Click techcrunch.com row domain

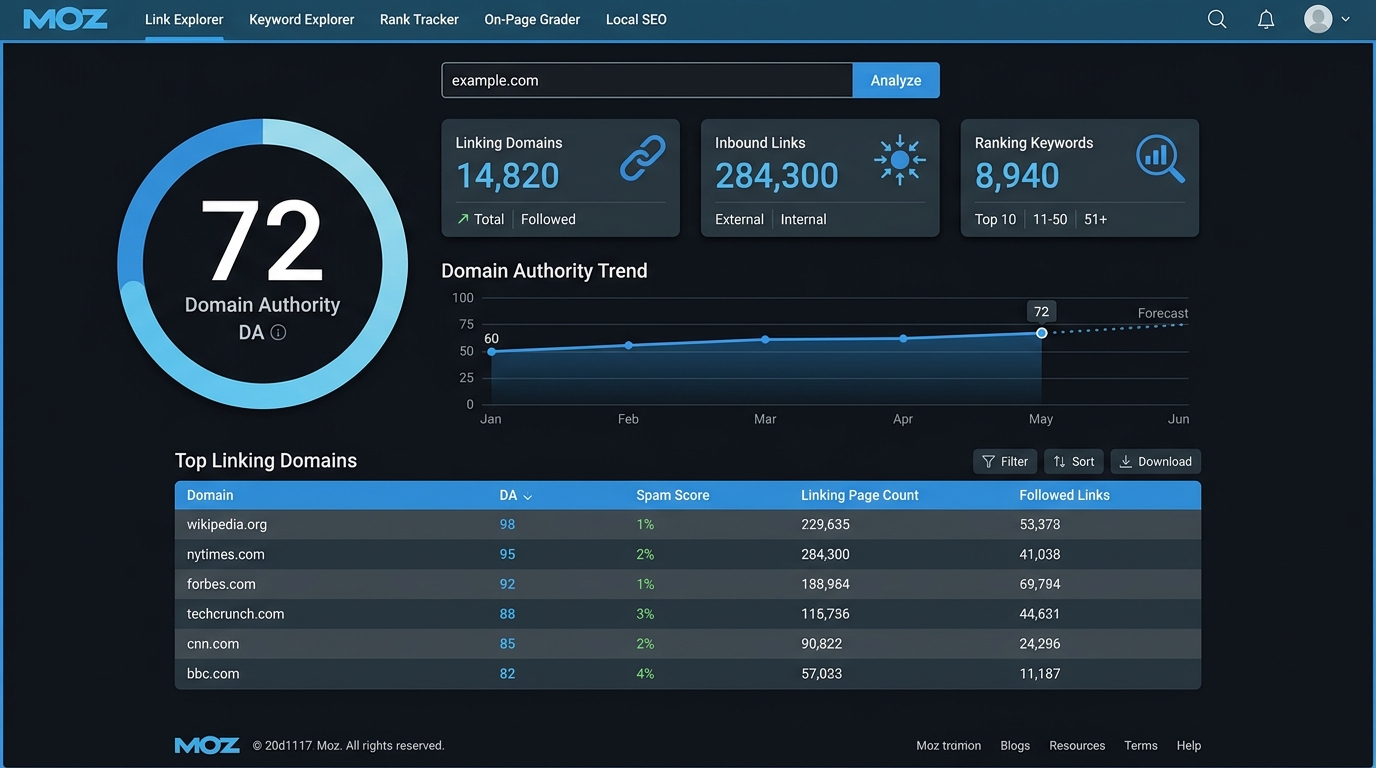[x=236, y=614]
